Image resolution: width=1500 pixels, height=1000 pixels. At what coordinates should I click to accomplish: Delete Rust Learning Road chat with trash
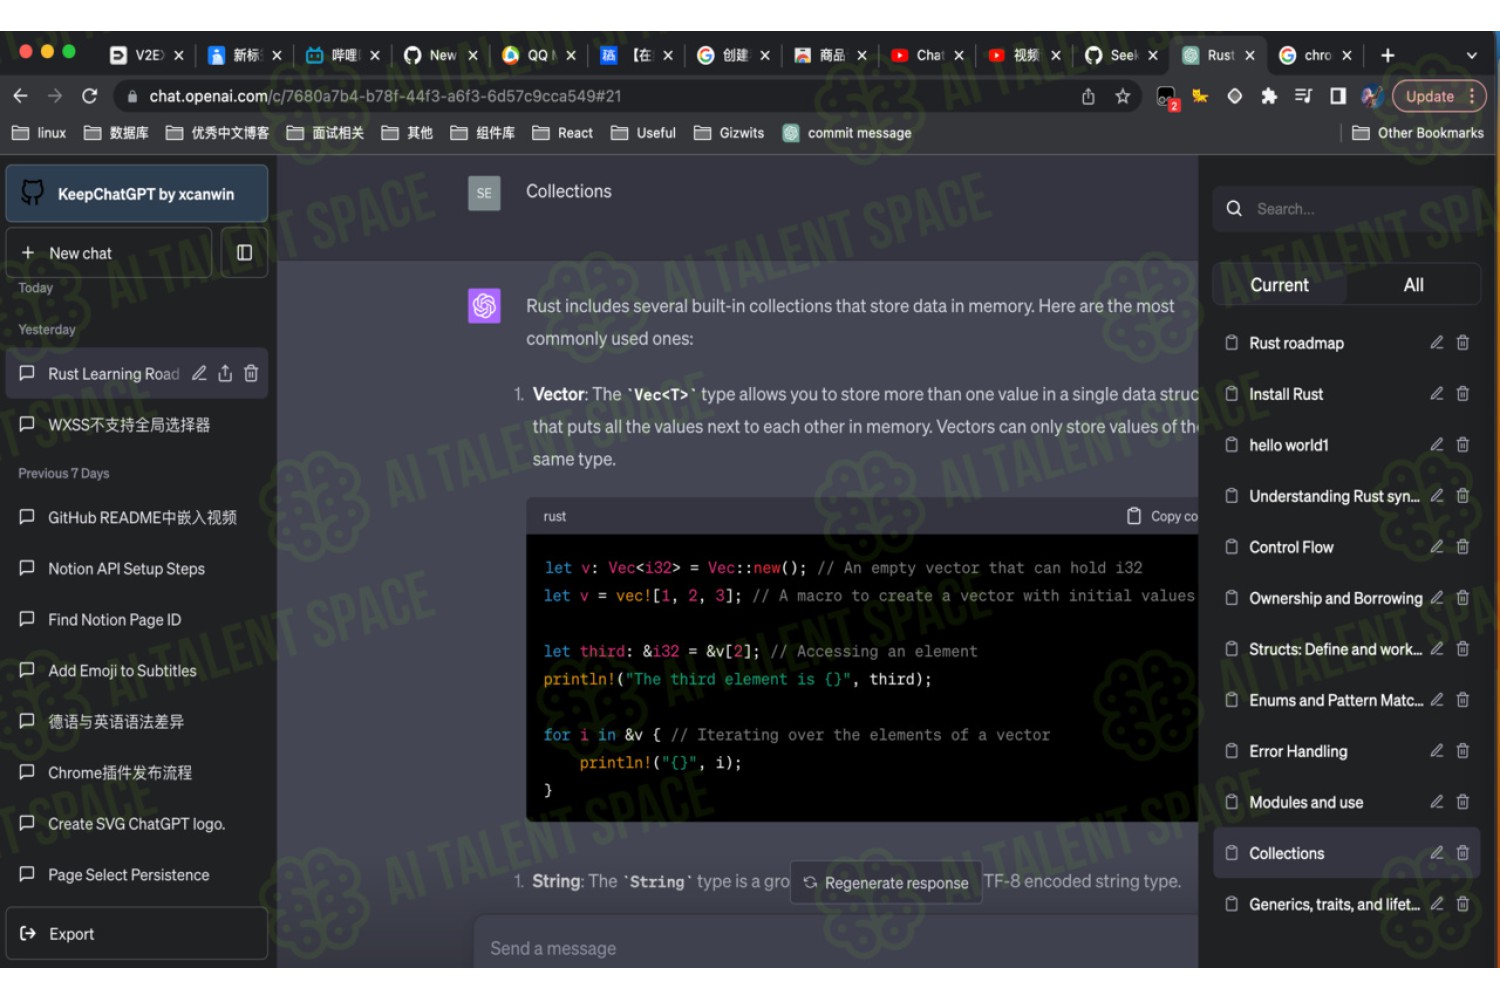(251, 373)
